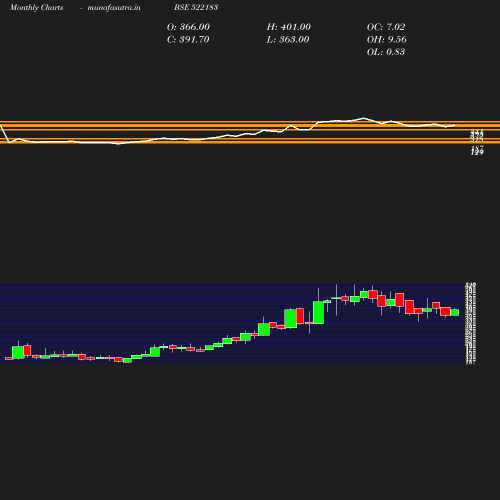The image size is (500, 500).
Task: Select the high price "H: 401.00"
Action: 289,27
